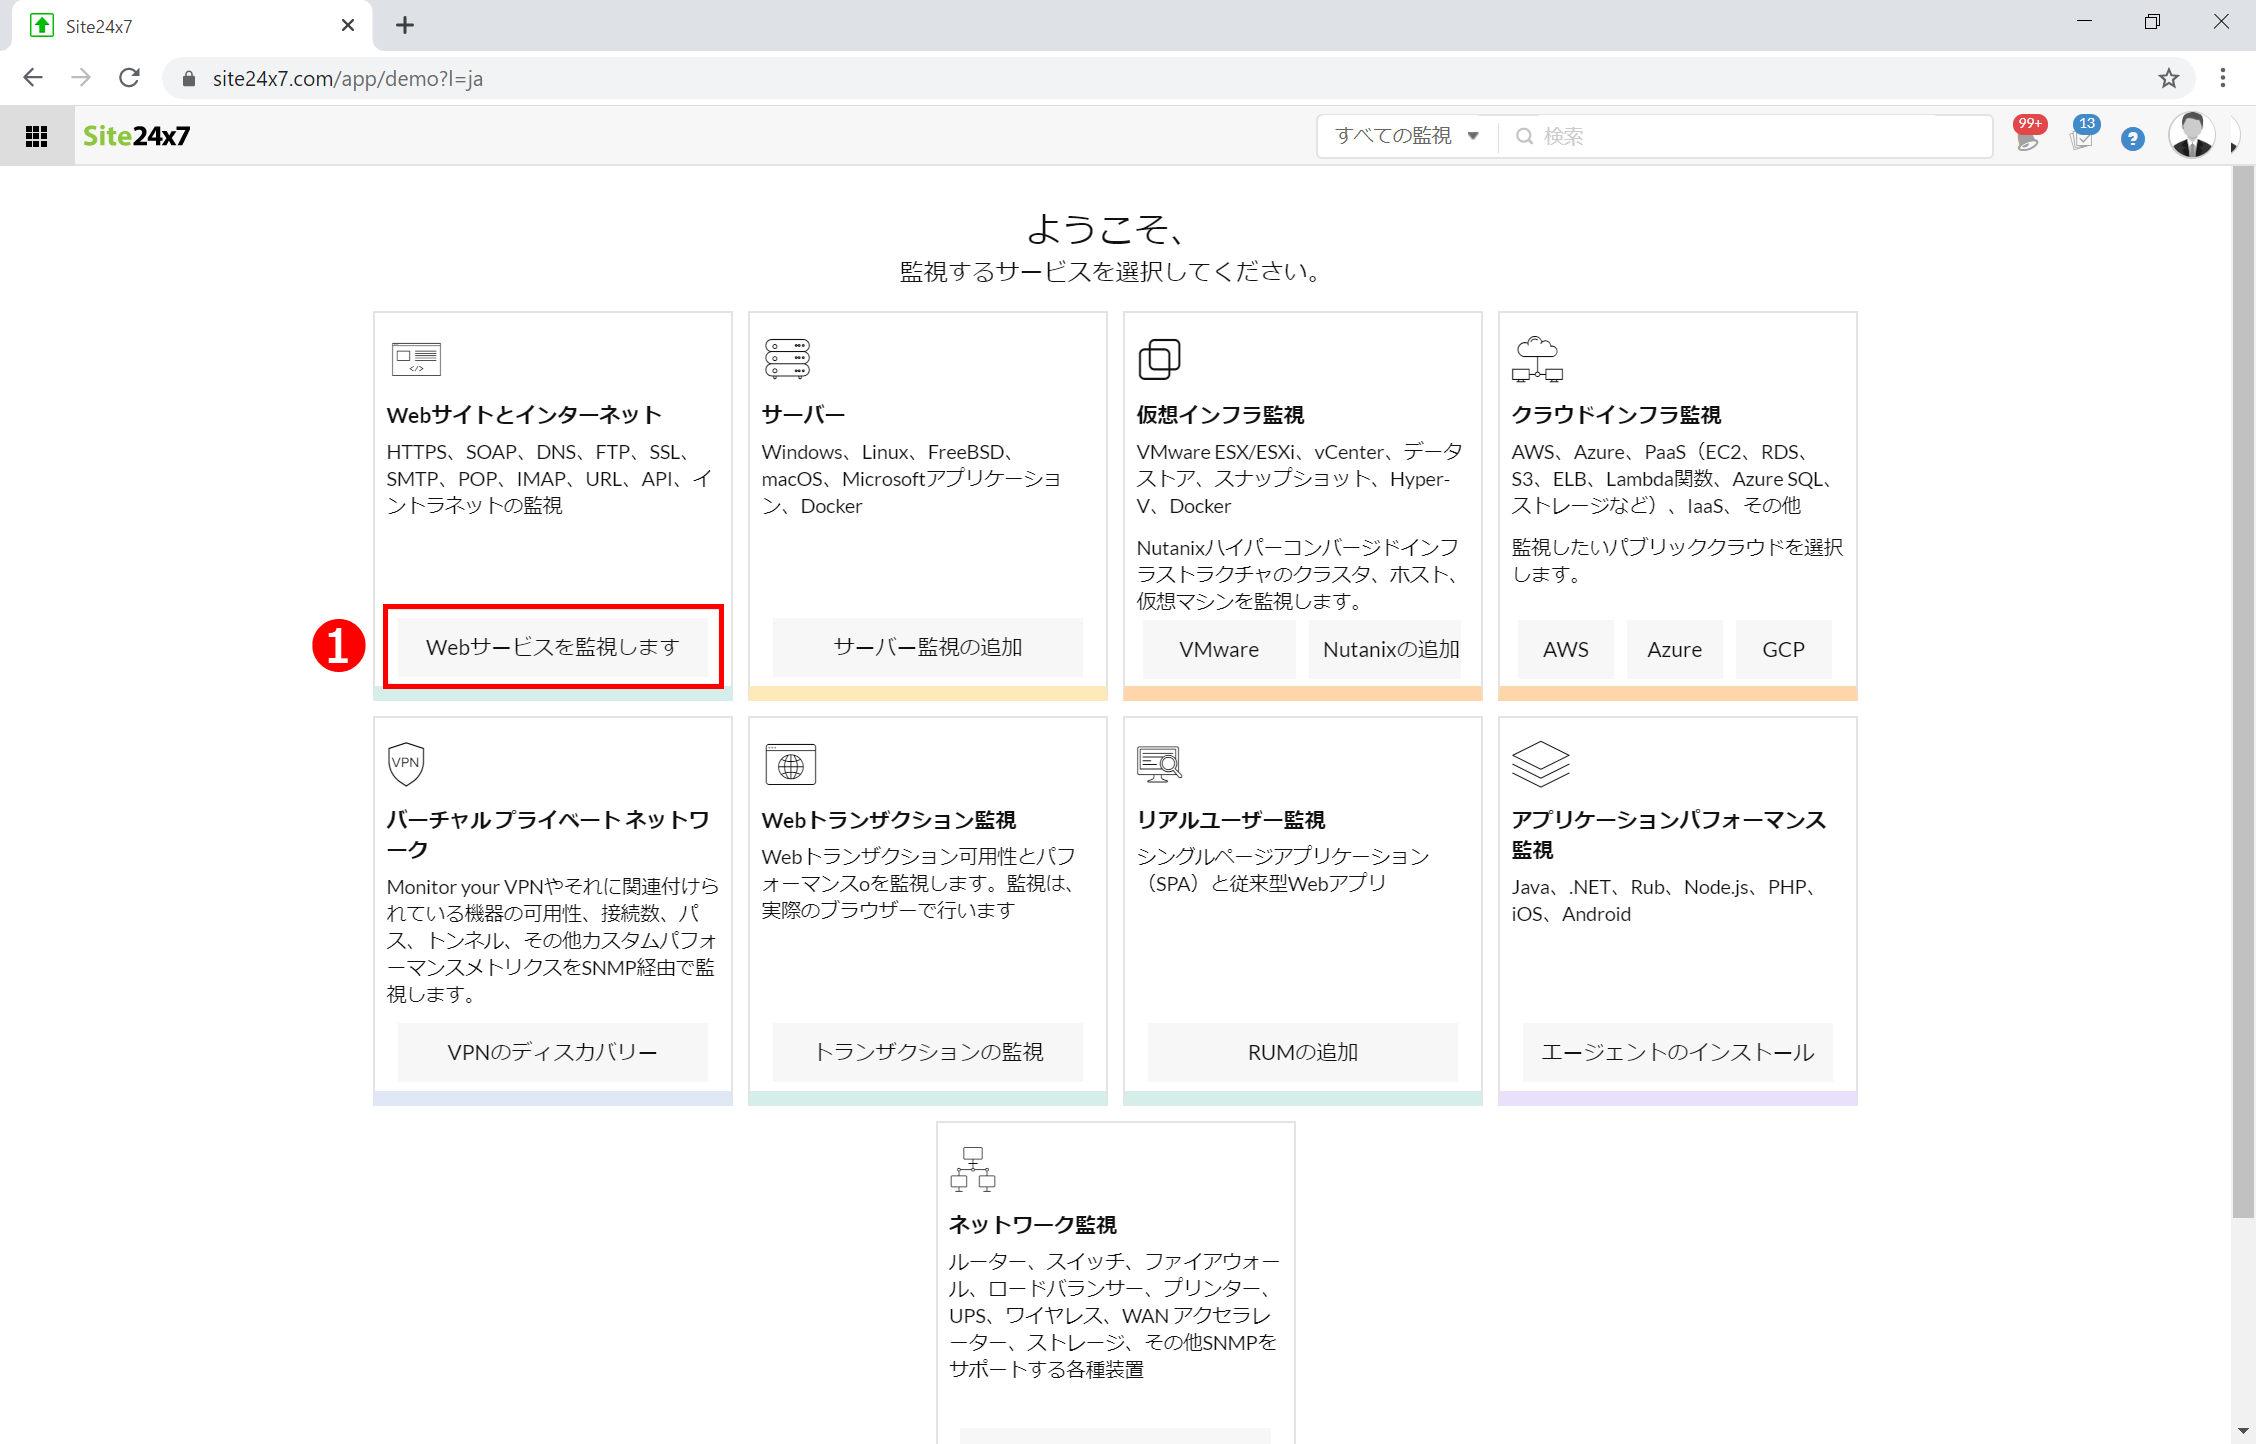2256x1444 pixels.
Task: Click the サーバー監視の追加 button
Action: point(927,647)
